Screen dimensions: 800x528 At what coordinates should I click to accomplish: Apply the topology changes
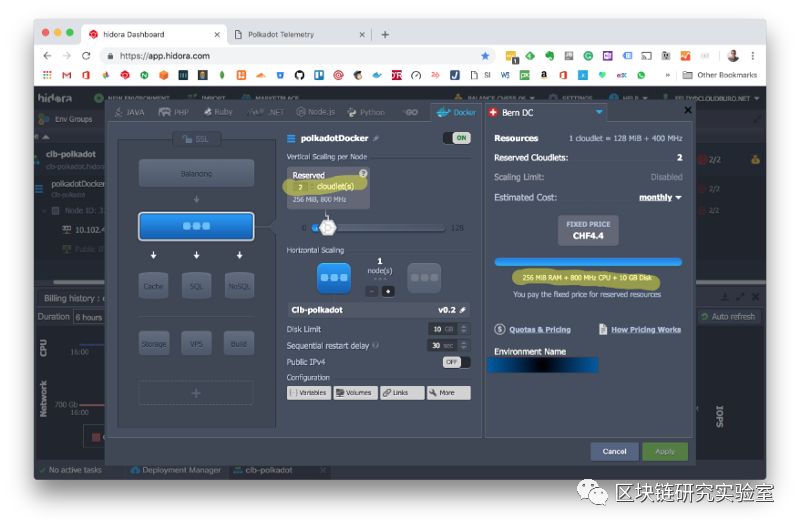coord(665,451)
